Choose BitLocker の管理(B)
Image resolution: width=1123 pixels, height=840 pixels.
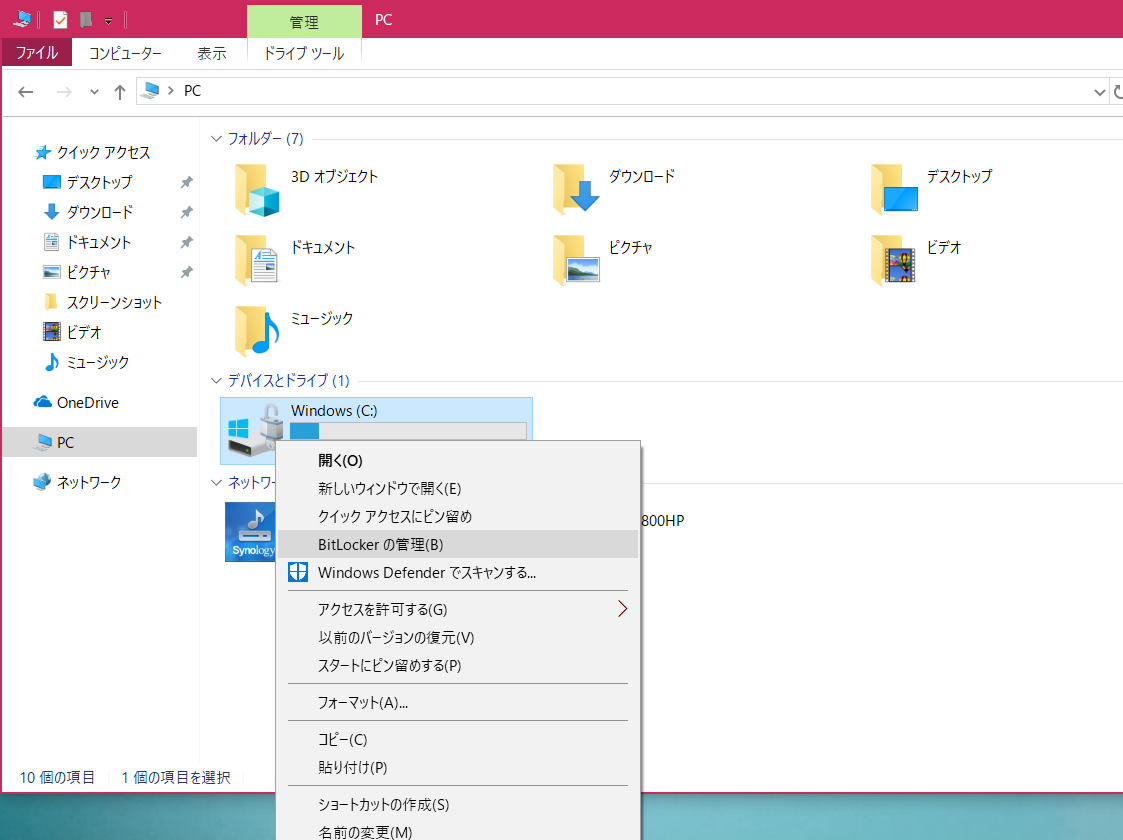[x=457, y=544]
